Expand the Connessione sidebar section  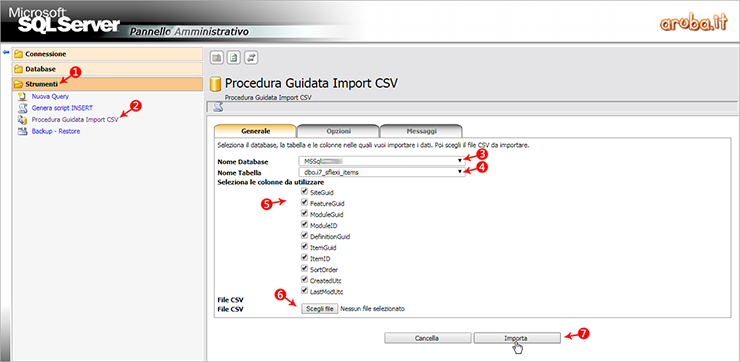pyautogui.click(x=108, y=54)
